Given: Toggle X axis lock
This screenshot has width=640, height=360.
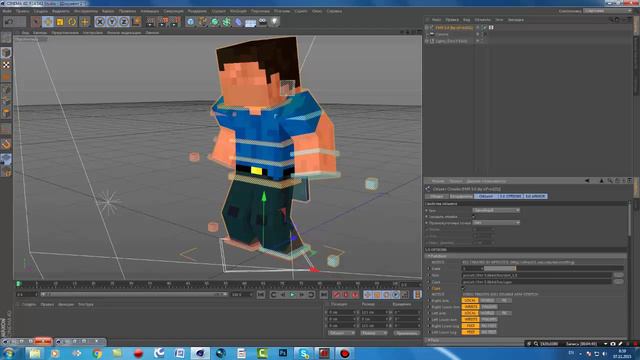Looking at the screenshot, I should pos(100,22).
